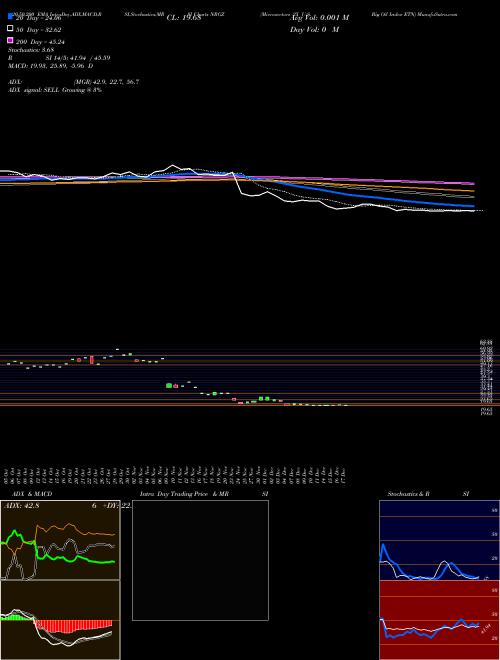Click the empty intraday trading price panel
Screen dimensions: 500x660
tap(200, 560)
